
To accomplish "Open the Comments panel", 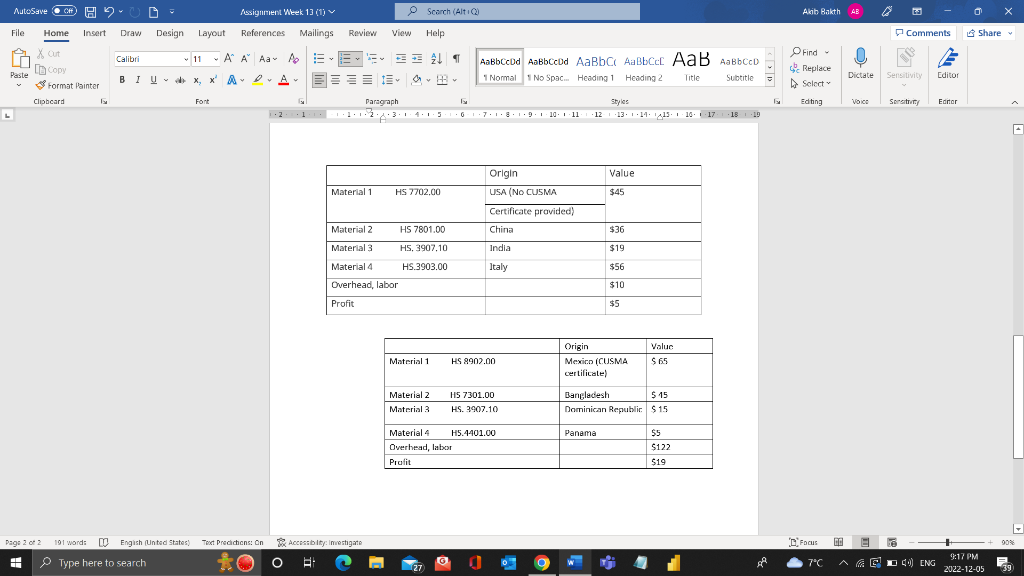I will tap(921, 32).
